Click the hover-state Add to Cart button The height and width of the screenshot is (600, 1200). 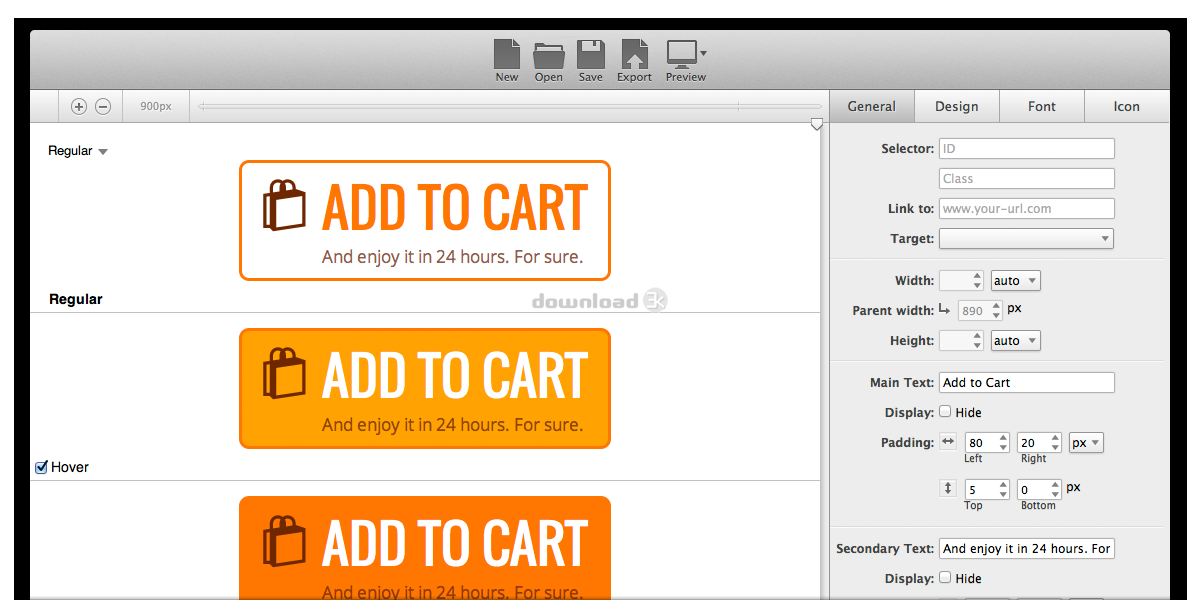coord(424,389)
